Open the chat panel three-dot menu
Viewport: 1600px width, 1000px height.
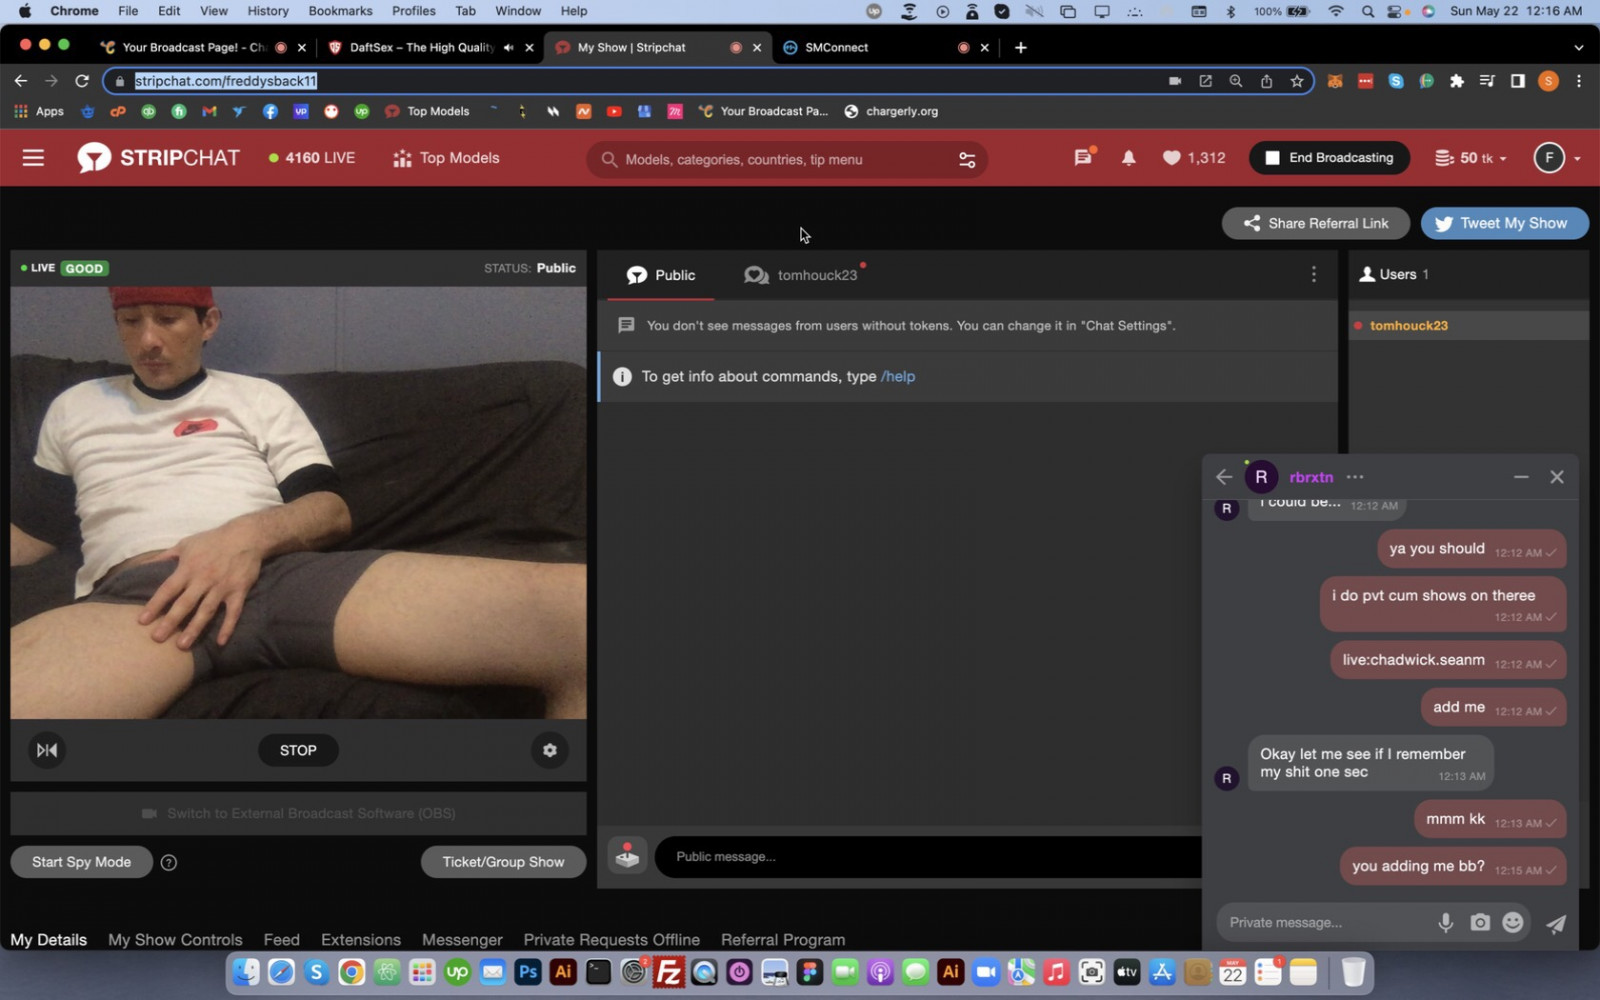pos(1313,275)
